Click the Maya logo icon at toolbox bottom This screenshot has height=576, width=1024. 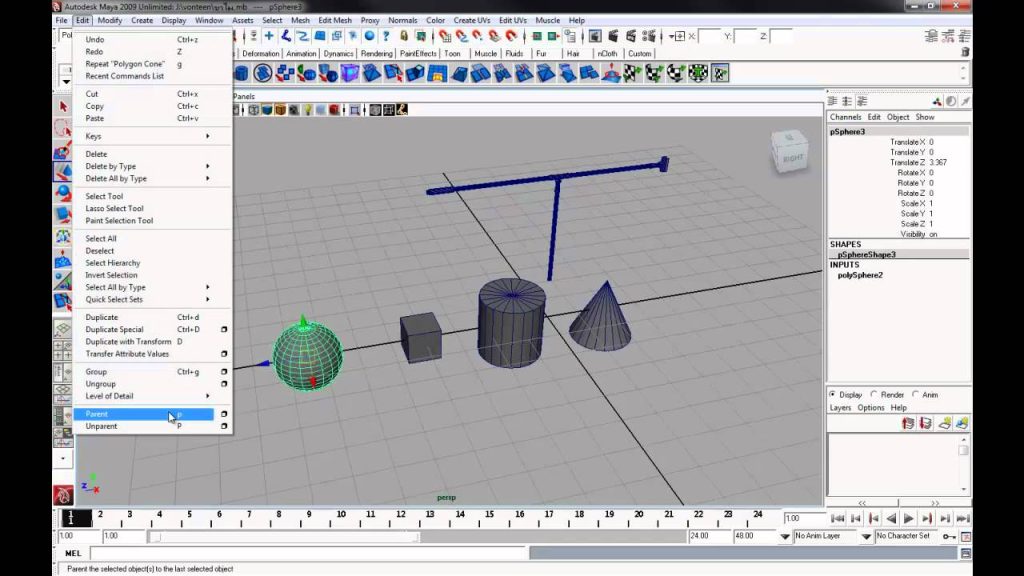63,495
